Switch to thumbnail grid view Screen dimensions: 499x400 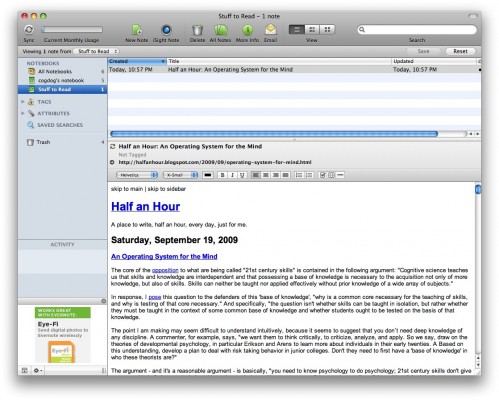(x=327, y=30)
